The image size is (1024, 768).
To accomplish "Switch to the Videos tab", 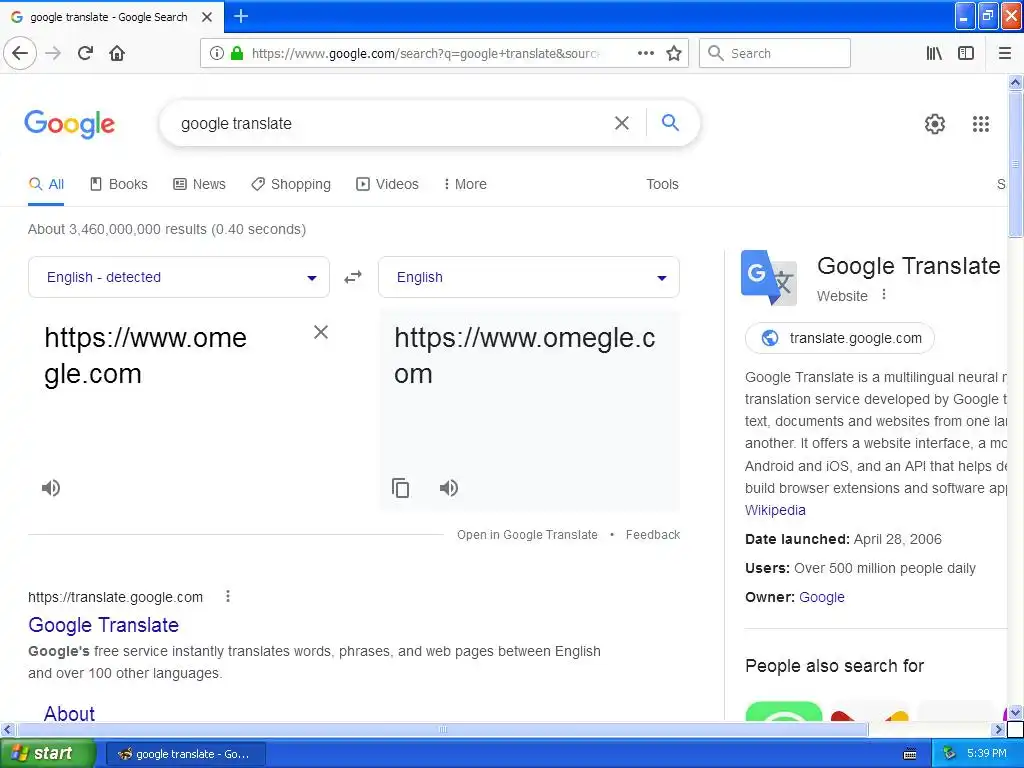I will coord(387,184).
